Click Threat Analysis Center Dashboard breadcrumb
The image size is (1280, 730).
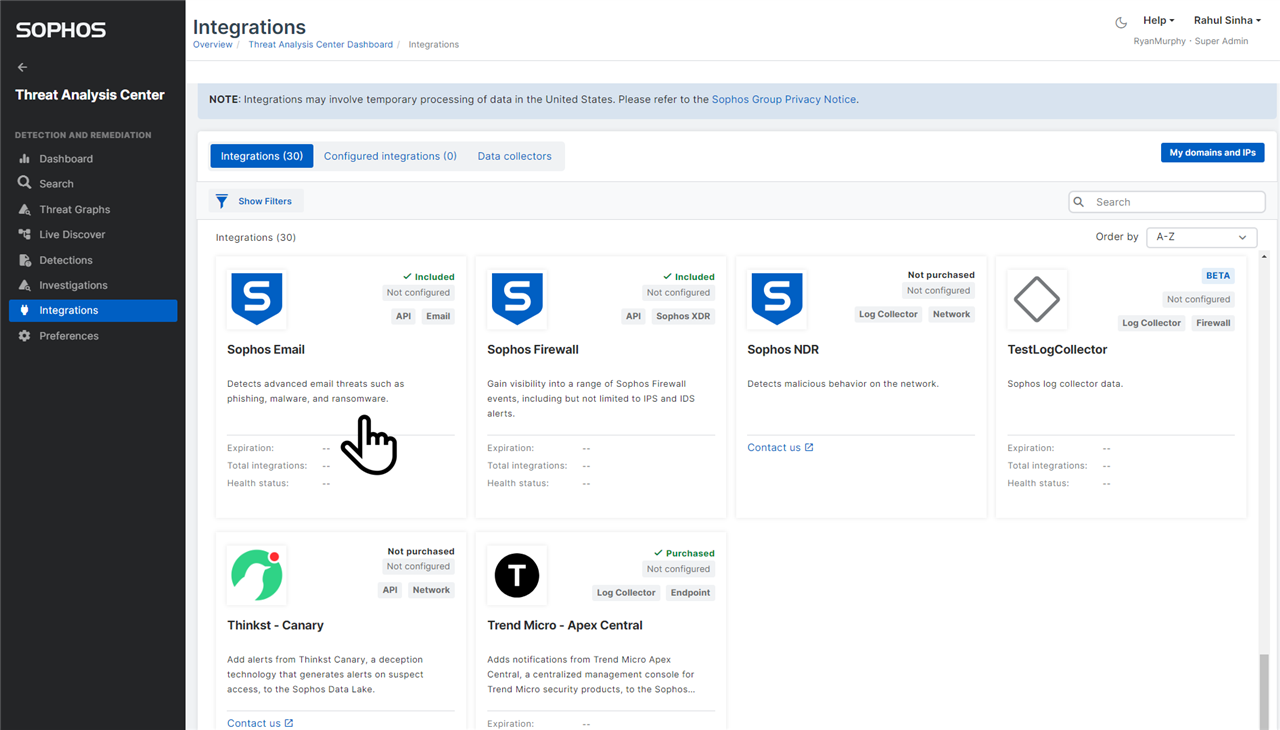tap(320, 45)
